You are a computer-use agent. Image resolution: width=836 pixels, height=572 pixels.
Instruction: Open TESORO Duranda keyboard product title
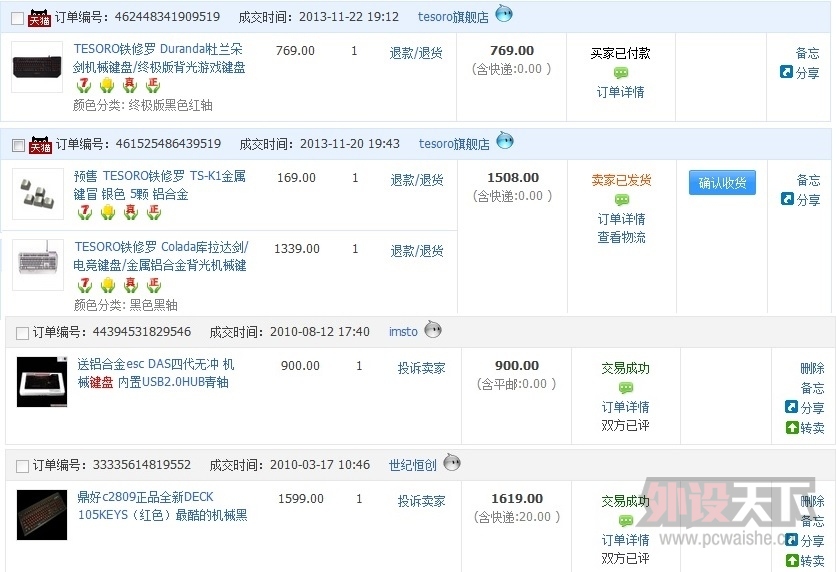coord(159,58)
